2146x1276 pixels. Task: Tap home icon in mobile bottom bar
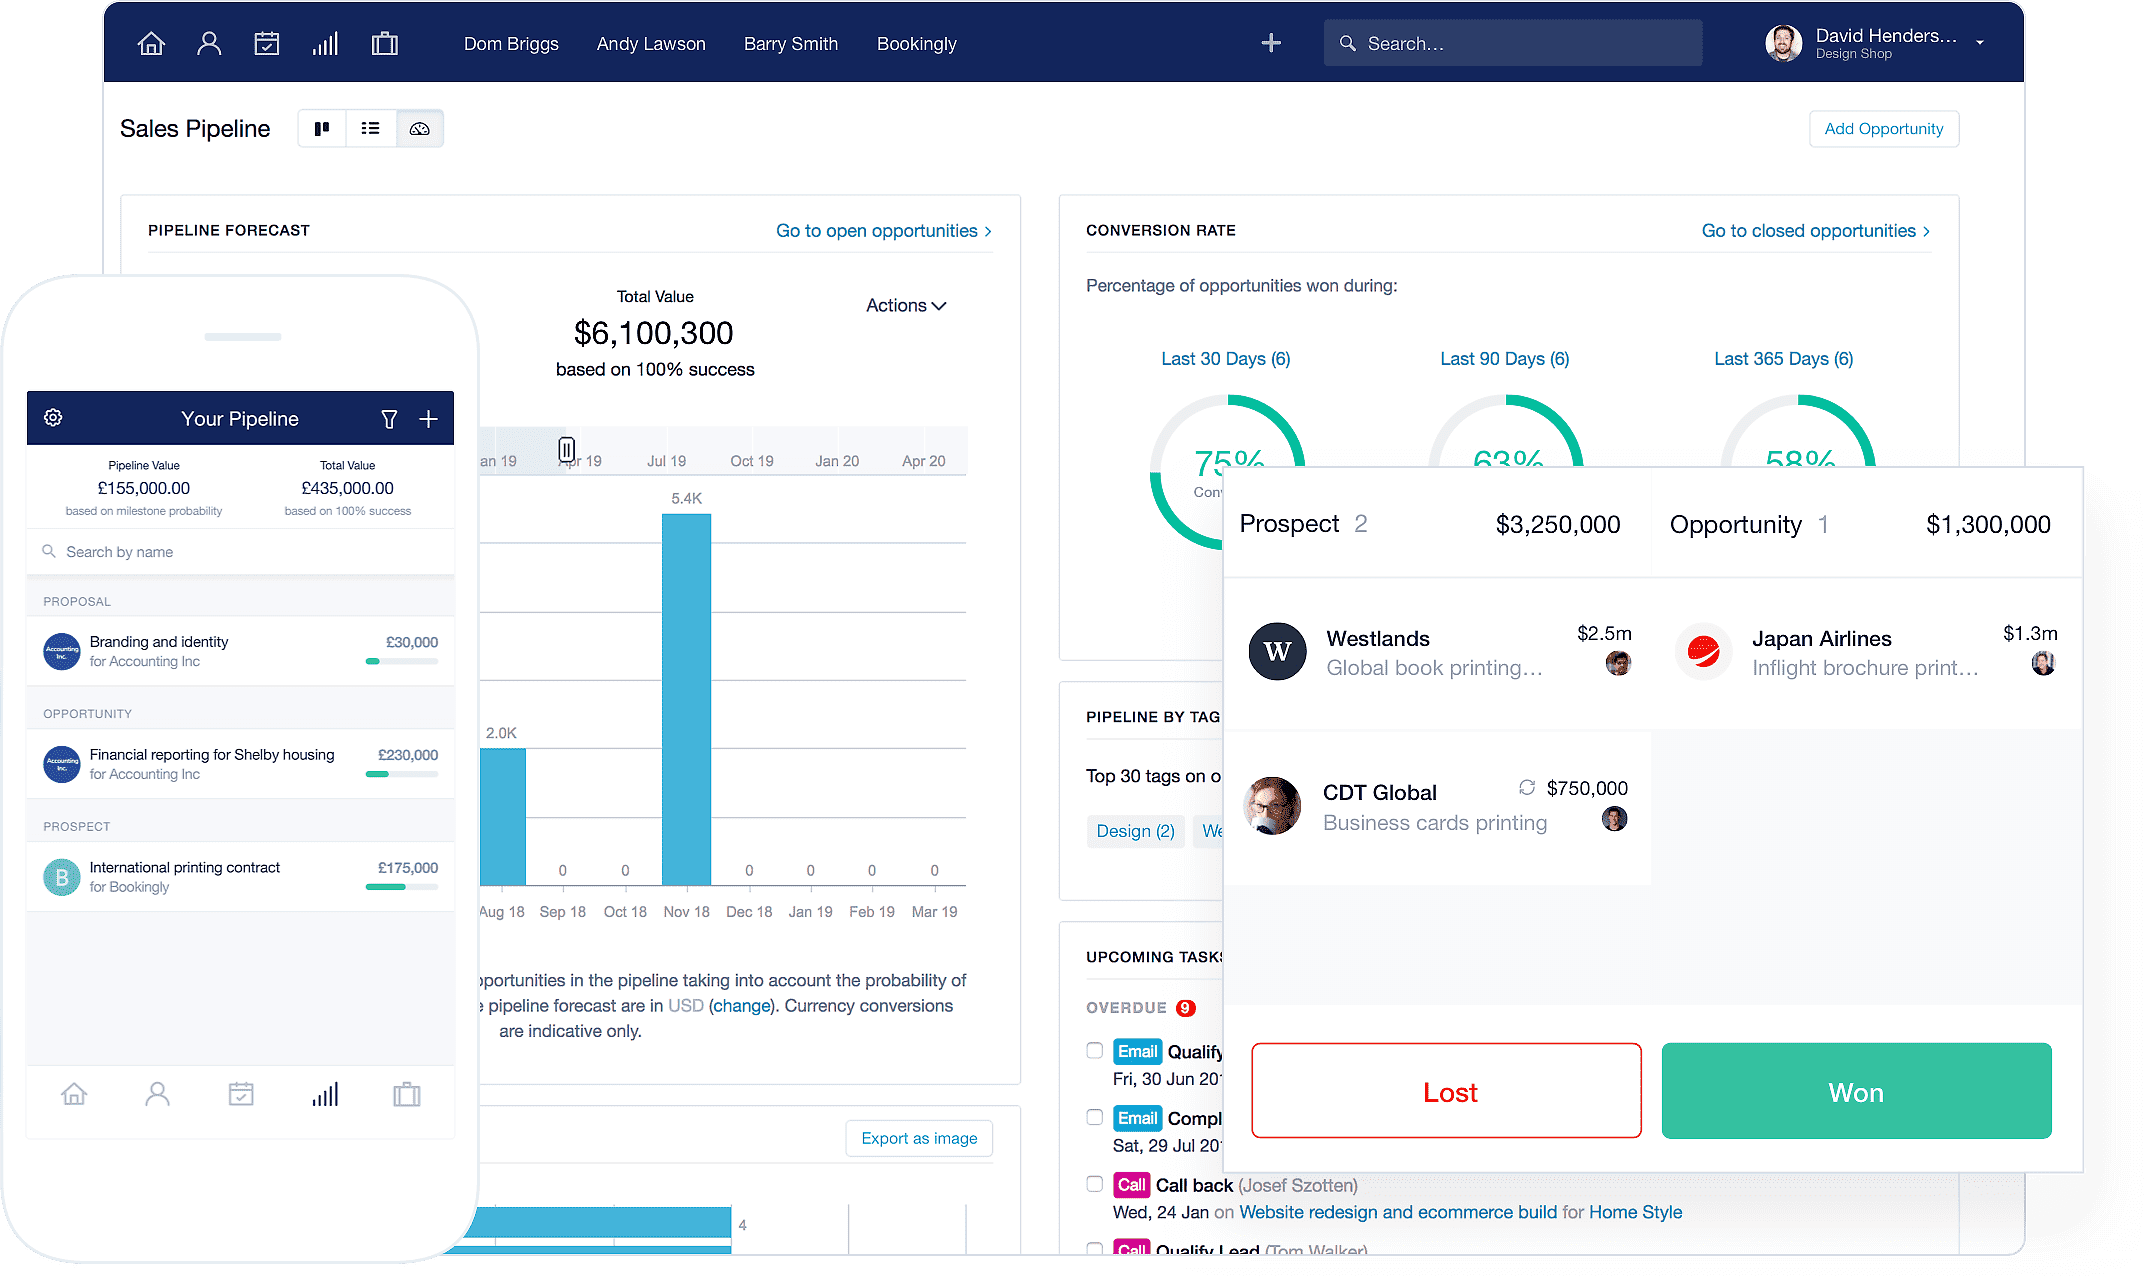click(x=74, y=1095)
